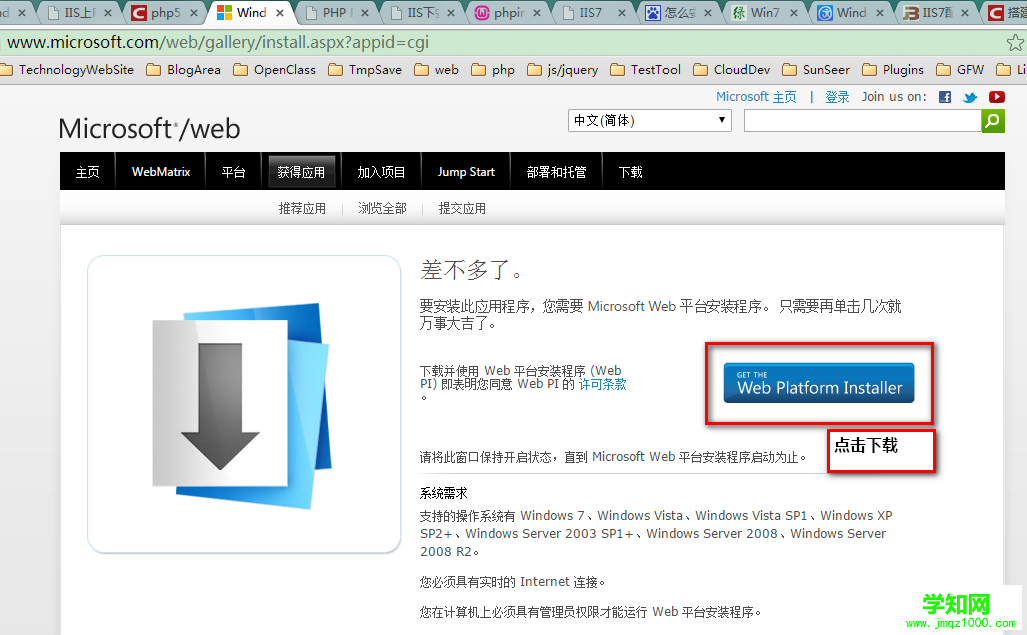Viewport: 1027px width, 635px height.
Task: Open 主页 in the black navigation bar
Action: (x=88, y=172)
